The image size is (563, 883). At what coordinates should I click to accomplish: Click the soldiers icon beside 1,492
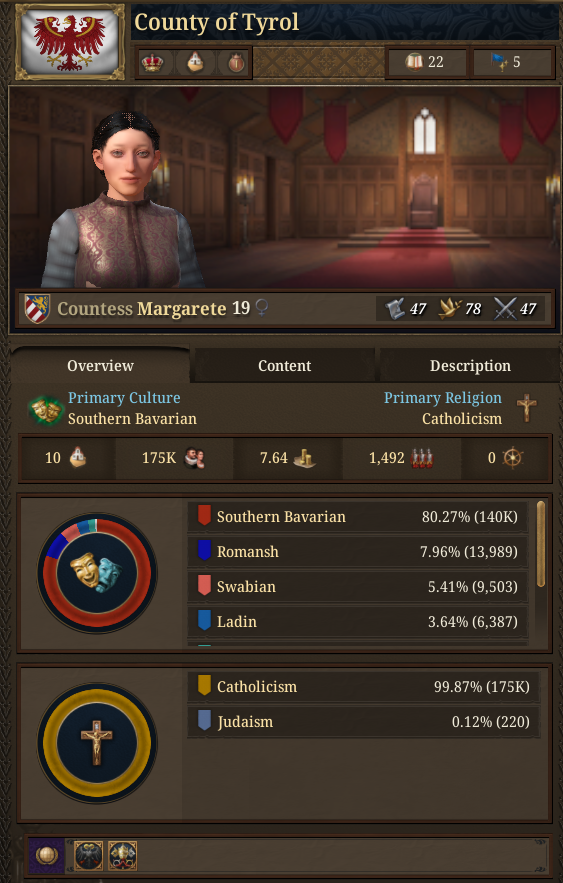tap(421, 458)
